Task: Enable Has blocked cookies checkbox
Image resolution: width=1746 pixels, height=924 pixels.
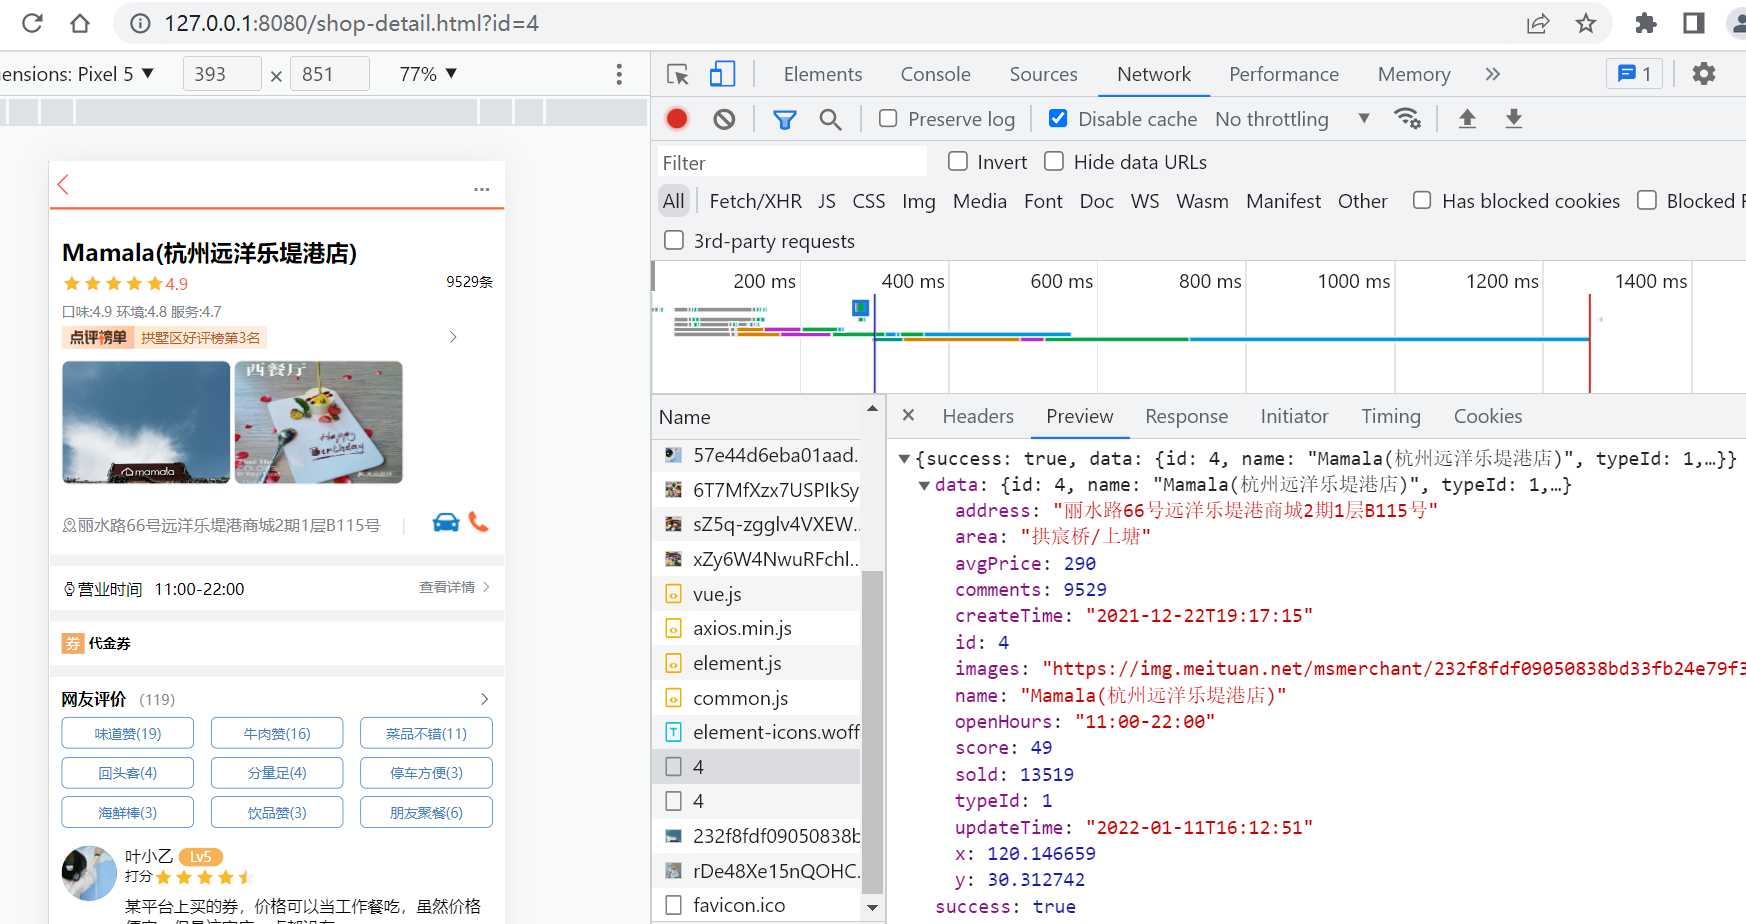Action: [x=1422, y=200]
